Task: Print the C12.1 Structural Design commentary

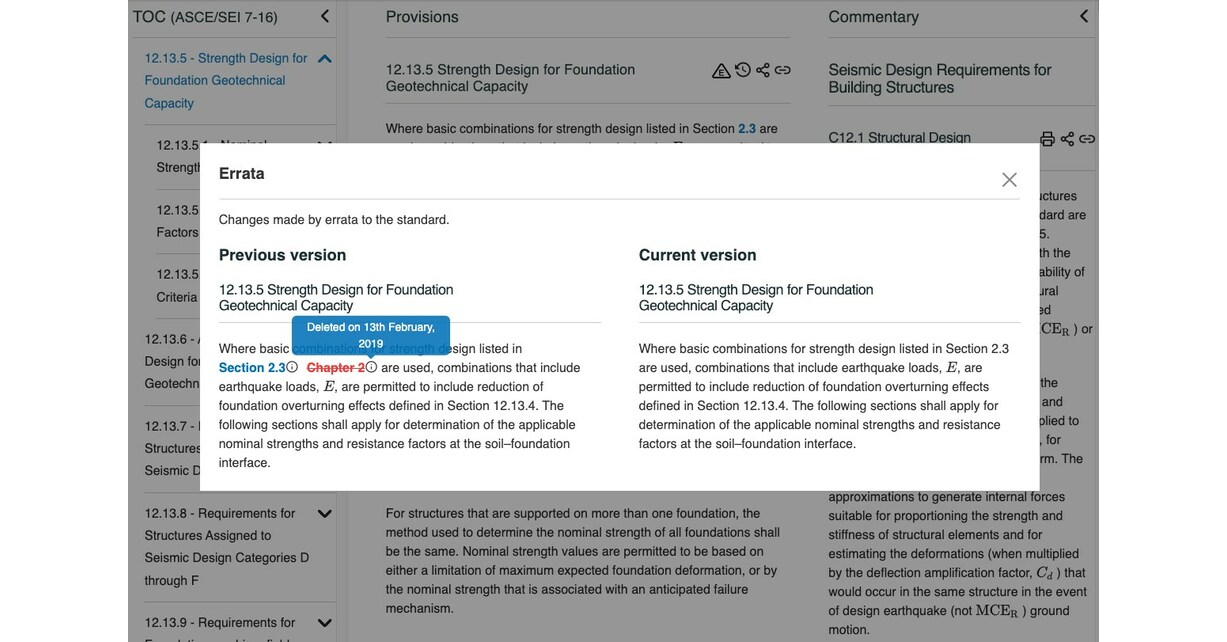Action: pyautogui.click(x=1047, y=138)
